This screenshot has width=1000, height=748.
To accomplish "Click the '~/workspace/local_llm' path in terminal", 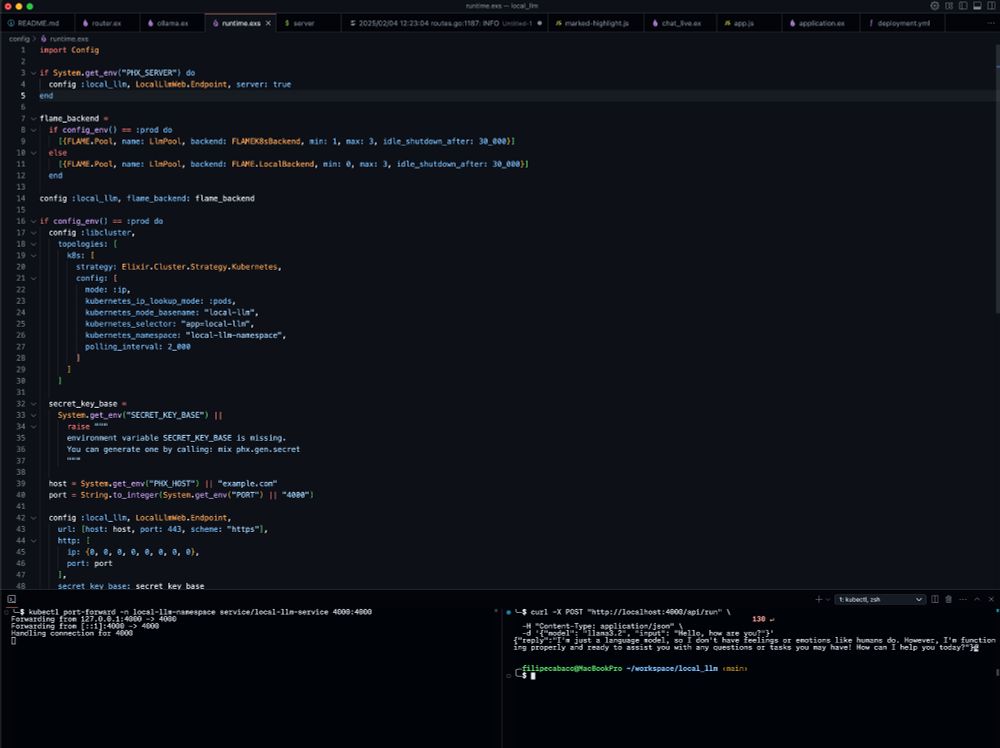I will point(672,668).
